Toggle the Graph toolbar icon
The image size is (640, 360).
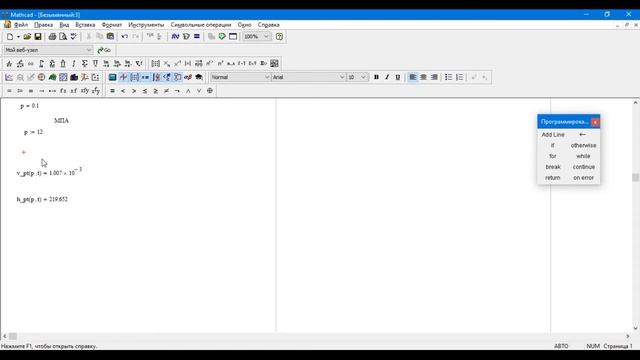click(x=123, y=77)
